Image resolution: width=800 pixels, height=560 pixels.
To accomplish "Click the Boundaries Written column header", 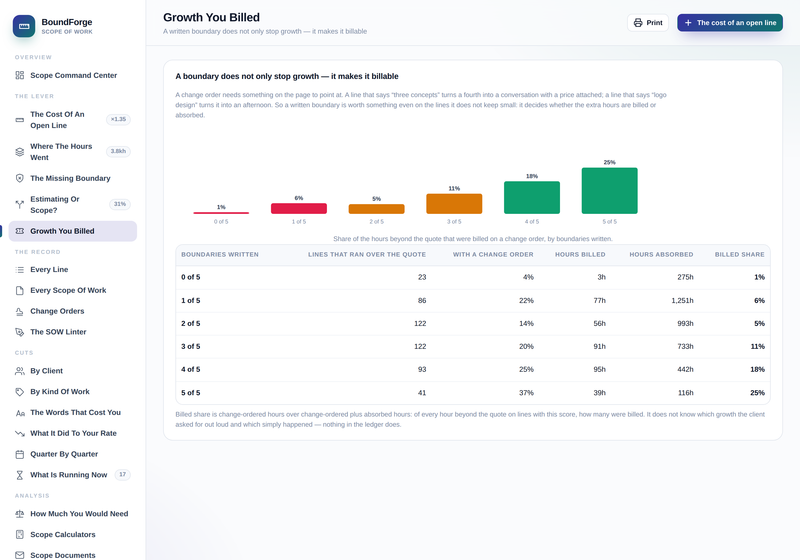I will point(220,254).
